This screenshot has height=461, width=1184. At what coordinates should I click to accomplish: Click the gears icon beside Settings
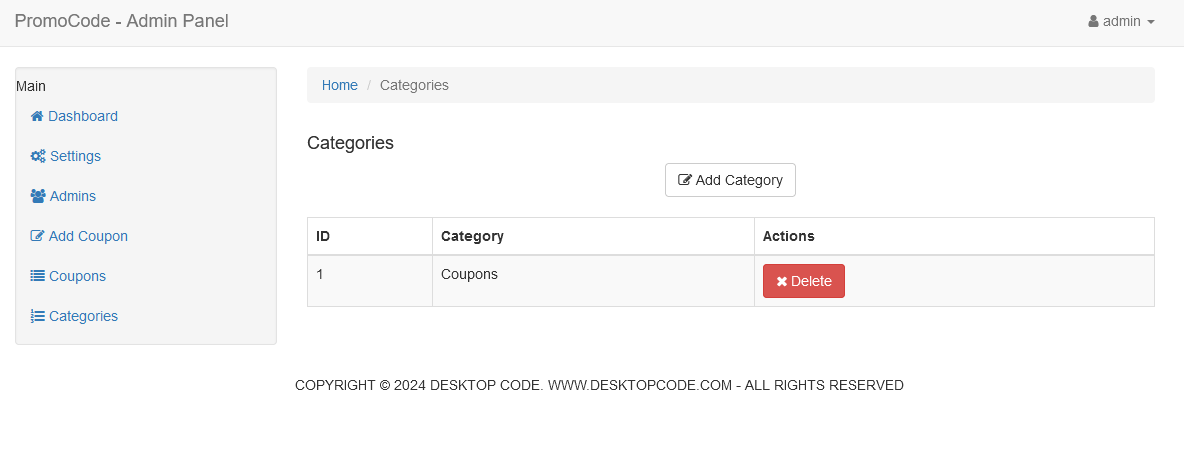tap(38, 156)
